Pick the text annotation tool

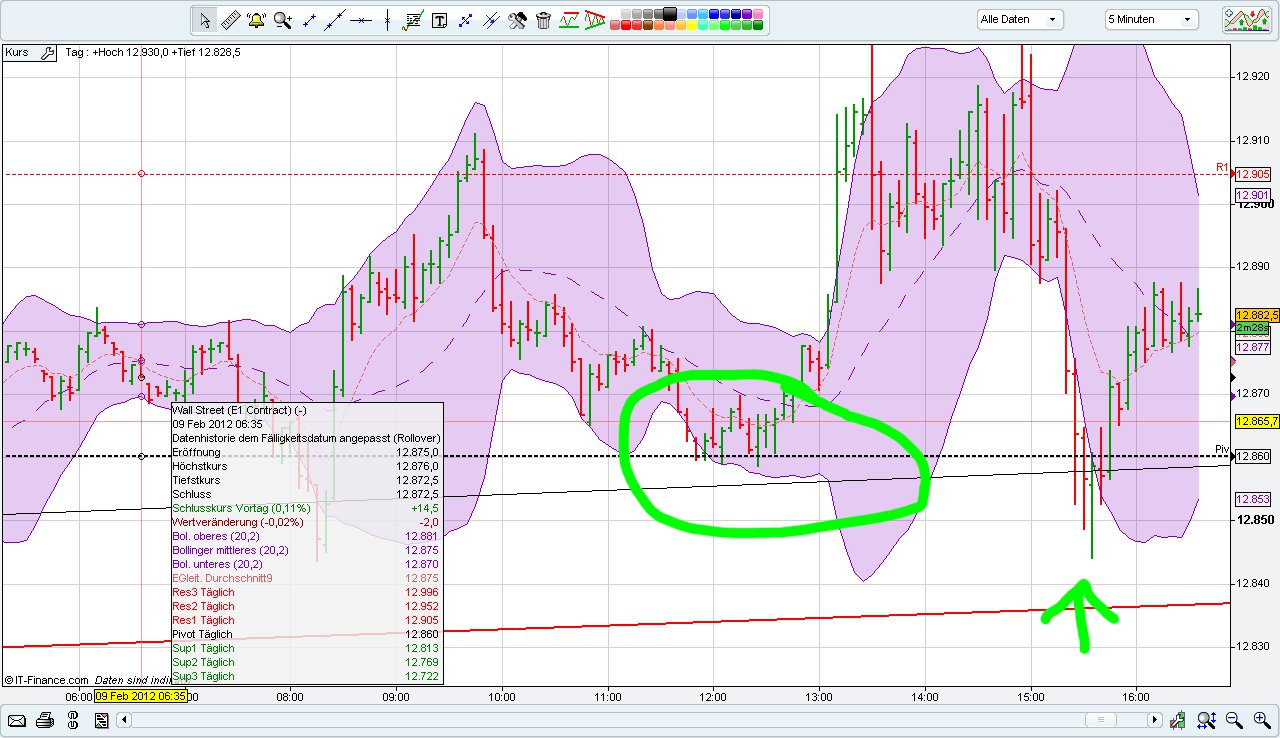(439, 19)
